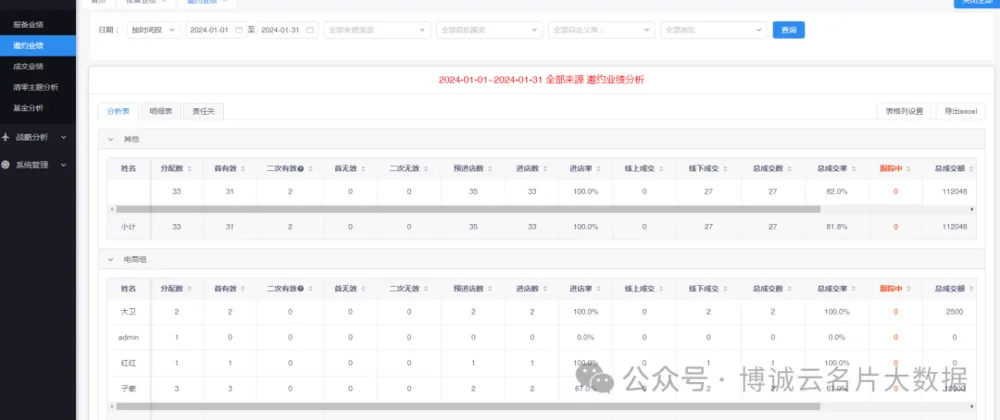Screen dimensions: 1000x420
Task: Click the airplane icon beside 战略分析 in the sidebar
Action: [x=7, y=137]
